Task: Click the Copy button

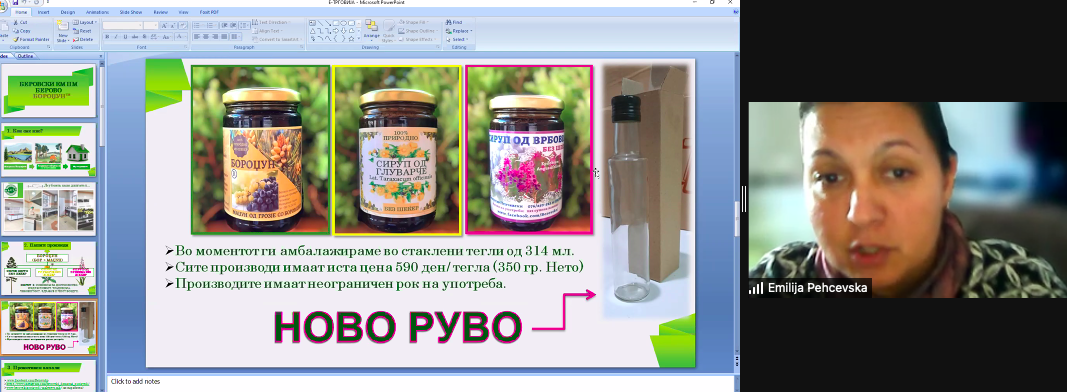Action: pyautogui.click(x=21, y=31)
